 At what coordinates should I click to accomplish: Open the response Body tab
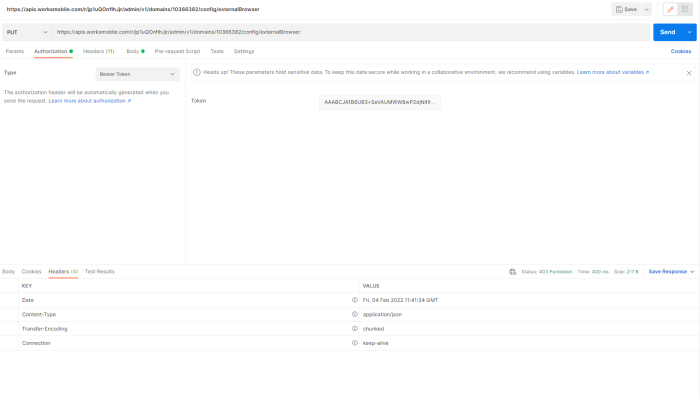point(8,272)
